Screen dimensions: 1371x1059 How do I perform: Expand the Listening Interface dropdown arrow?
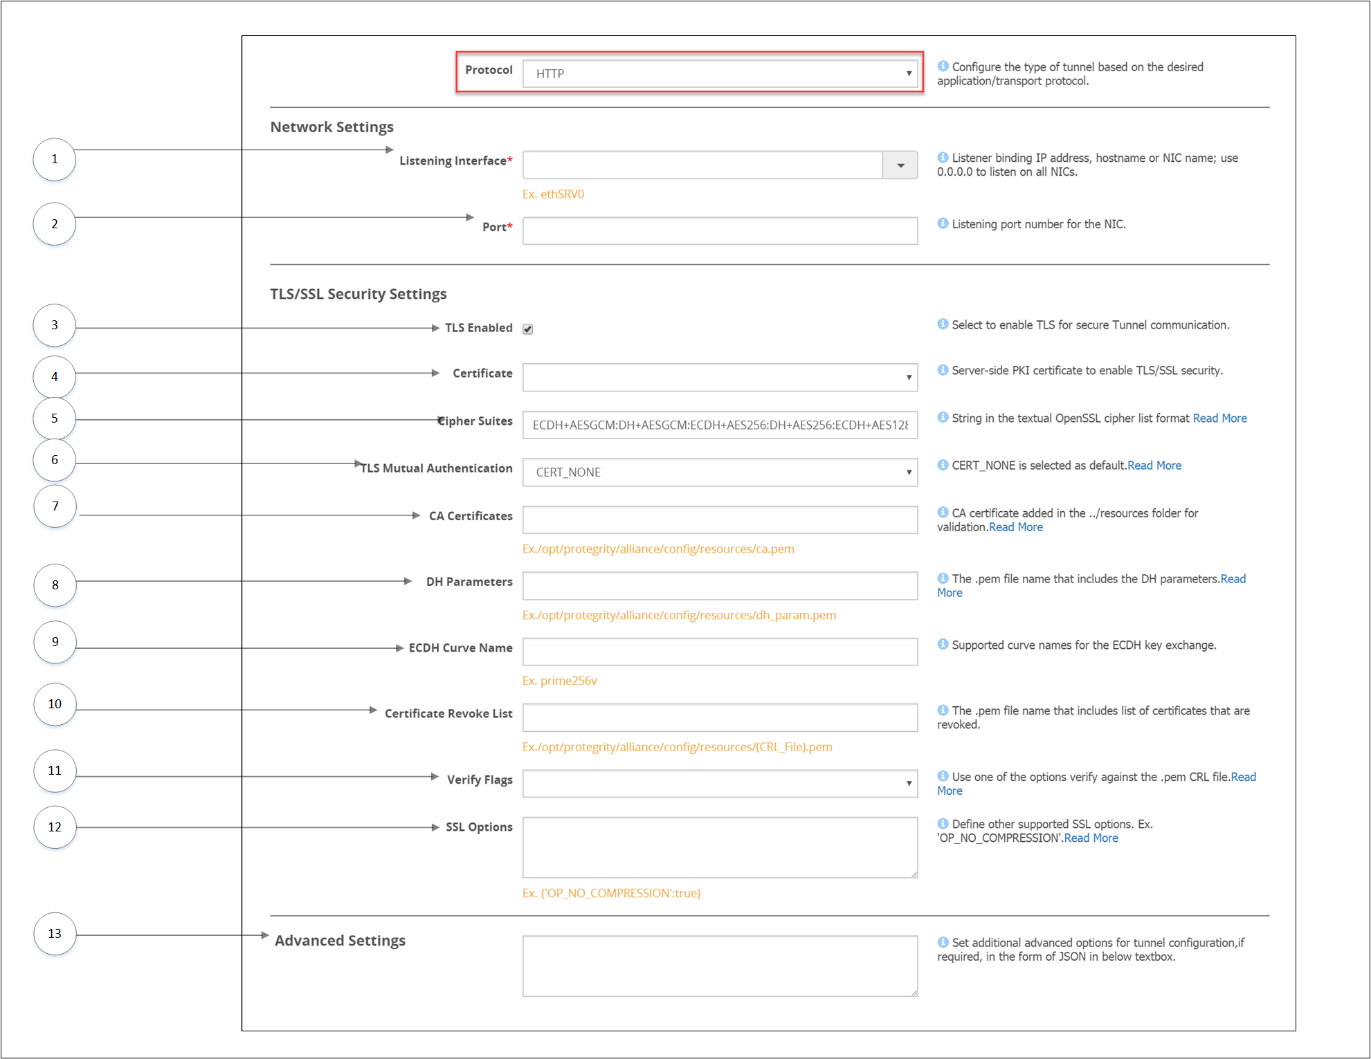899,164
